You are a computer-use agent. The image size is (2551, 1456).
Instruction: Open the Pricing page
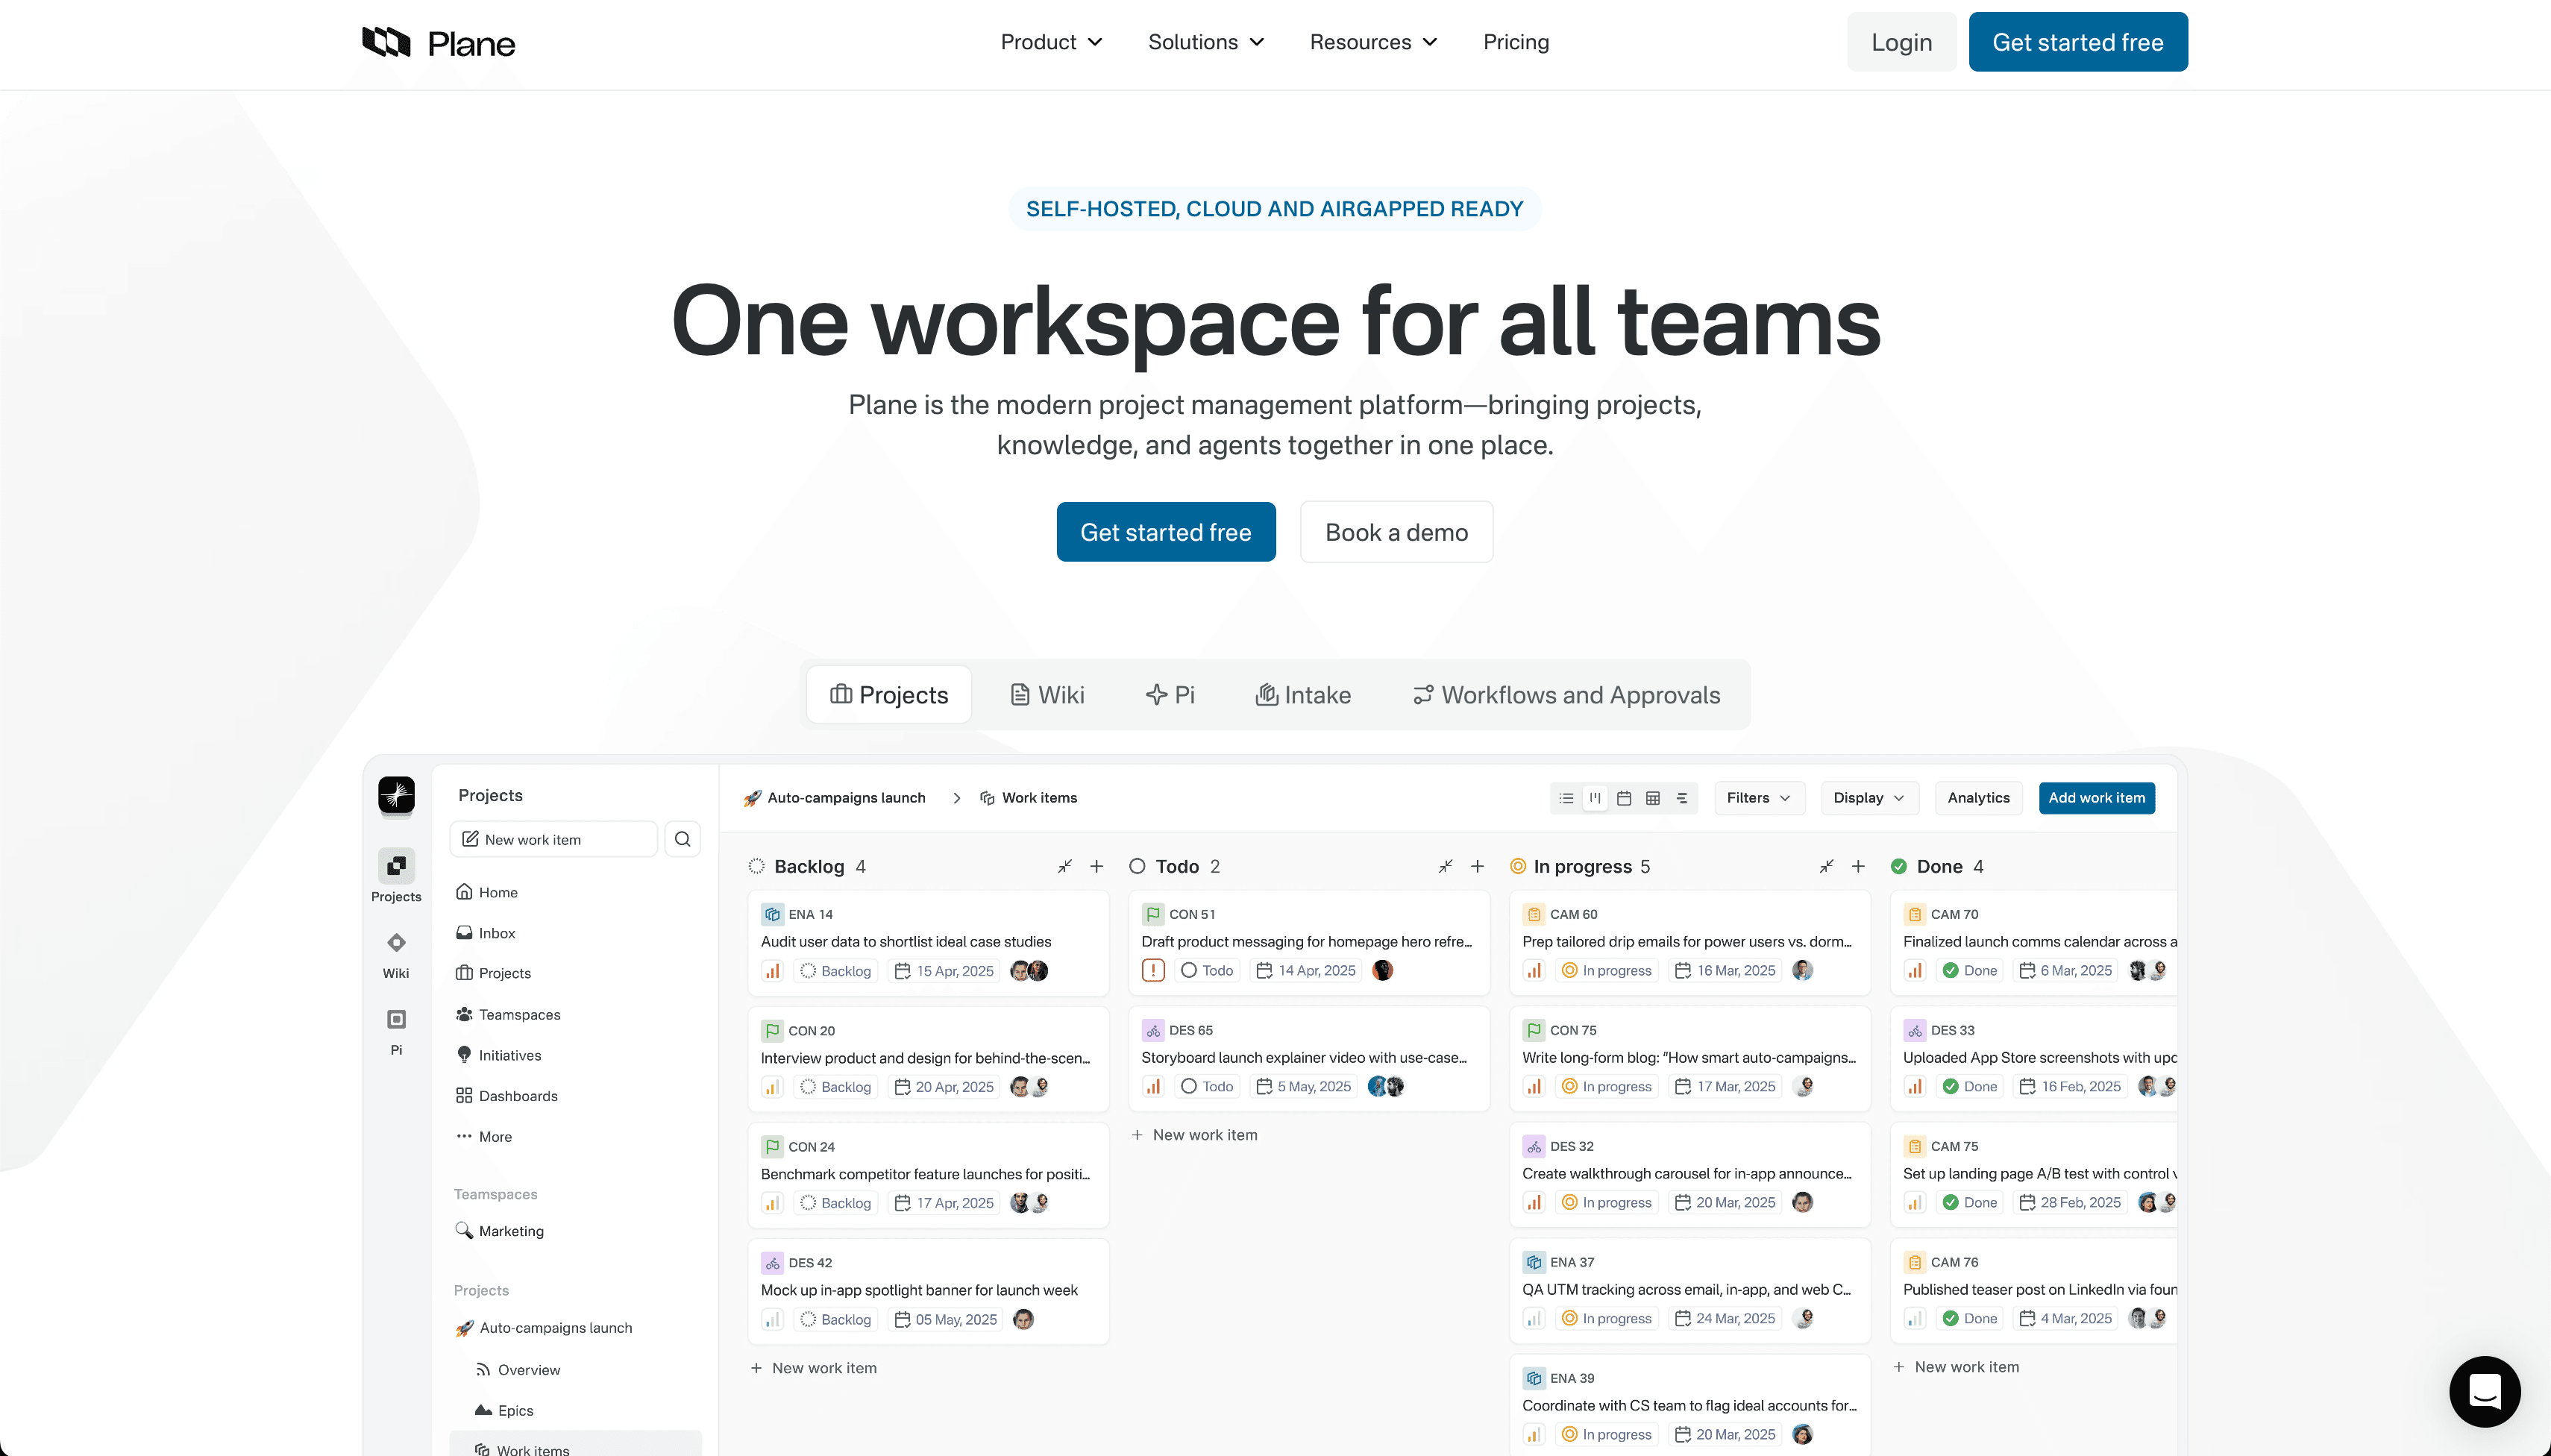pos(1516,42)
